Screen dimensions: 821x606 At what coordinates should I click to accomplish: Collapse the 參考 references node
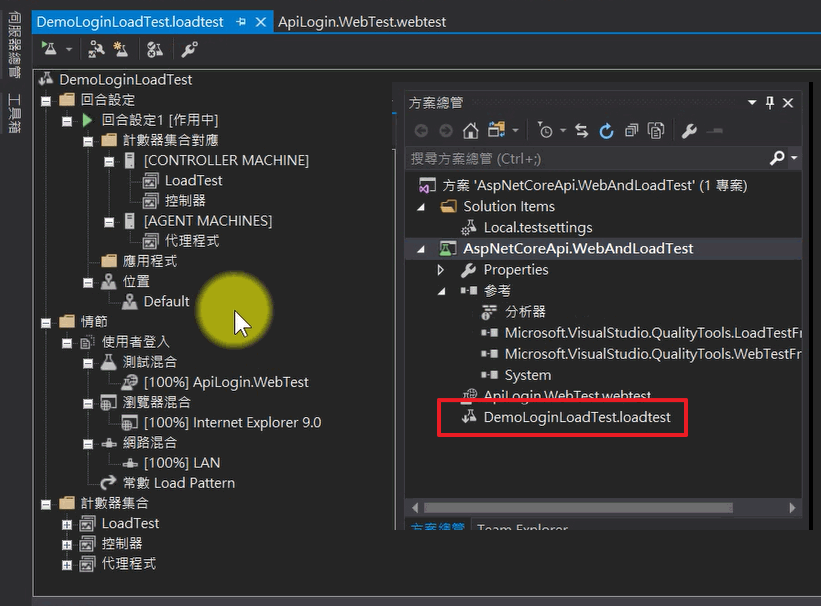(442, 291)
